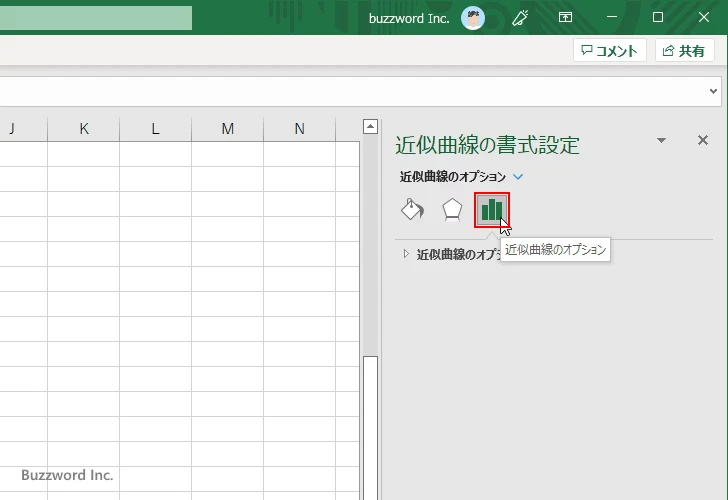
Task: Click the buzzword Inc. account name
Action: pyautogui.click(x=409, y=18)
